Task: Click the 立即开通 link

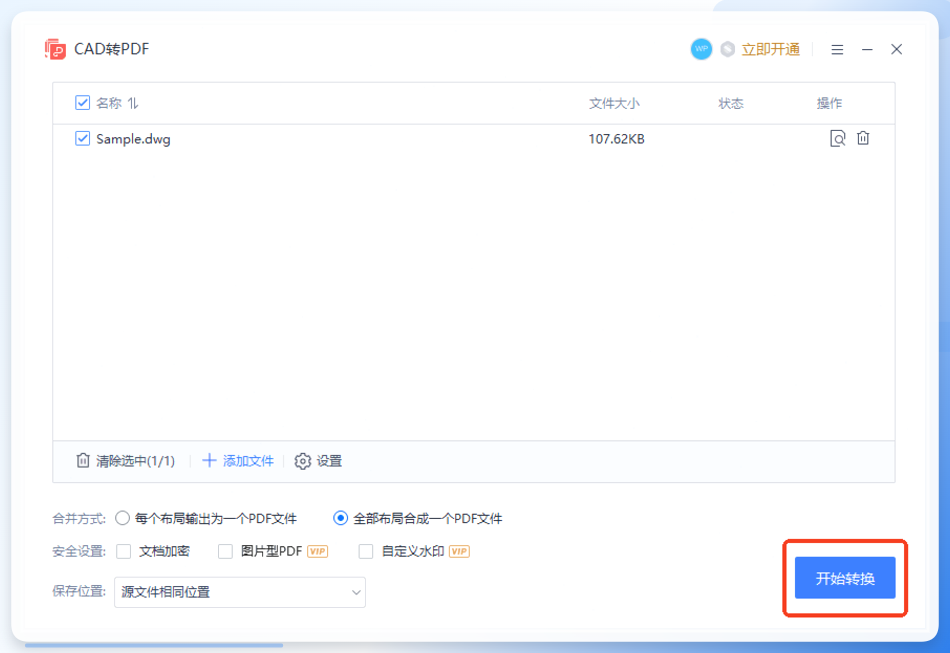Action: point(771,50)
